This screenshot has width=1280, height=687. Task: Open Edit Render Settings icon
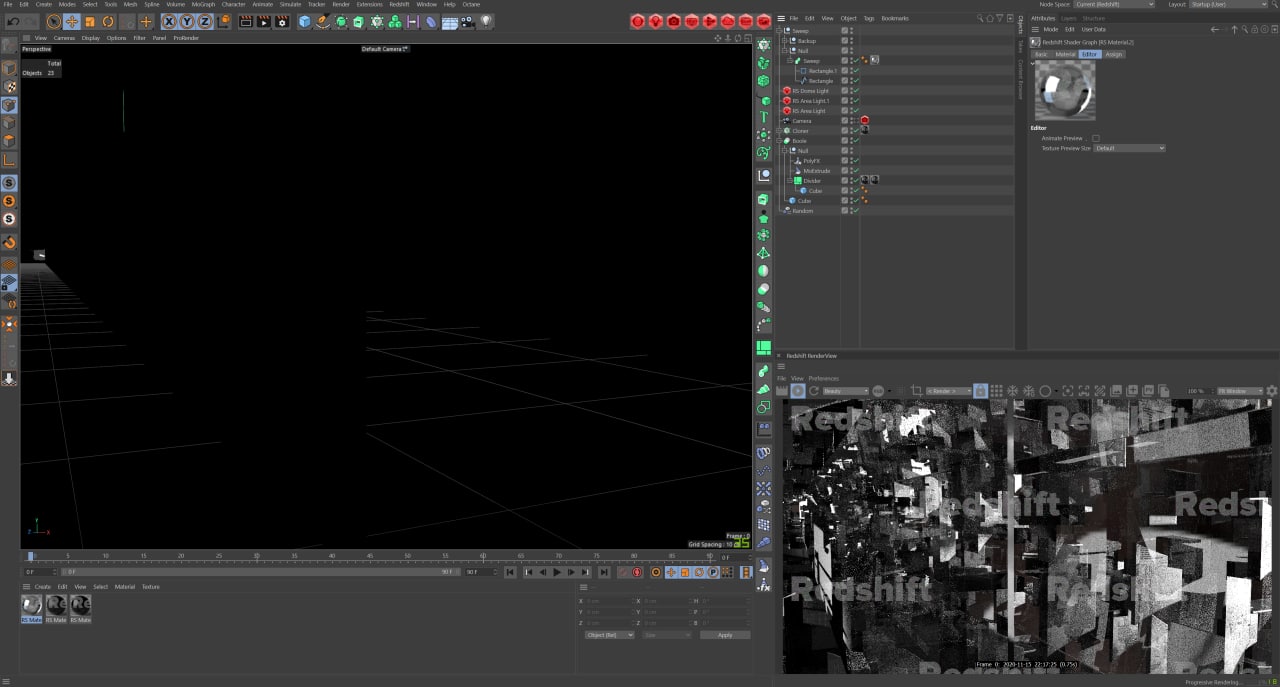[x=282, y=21]
